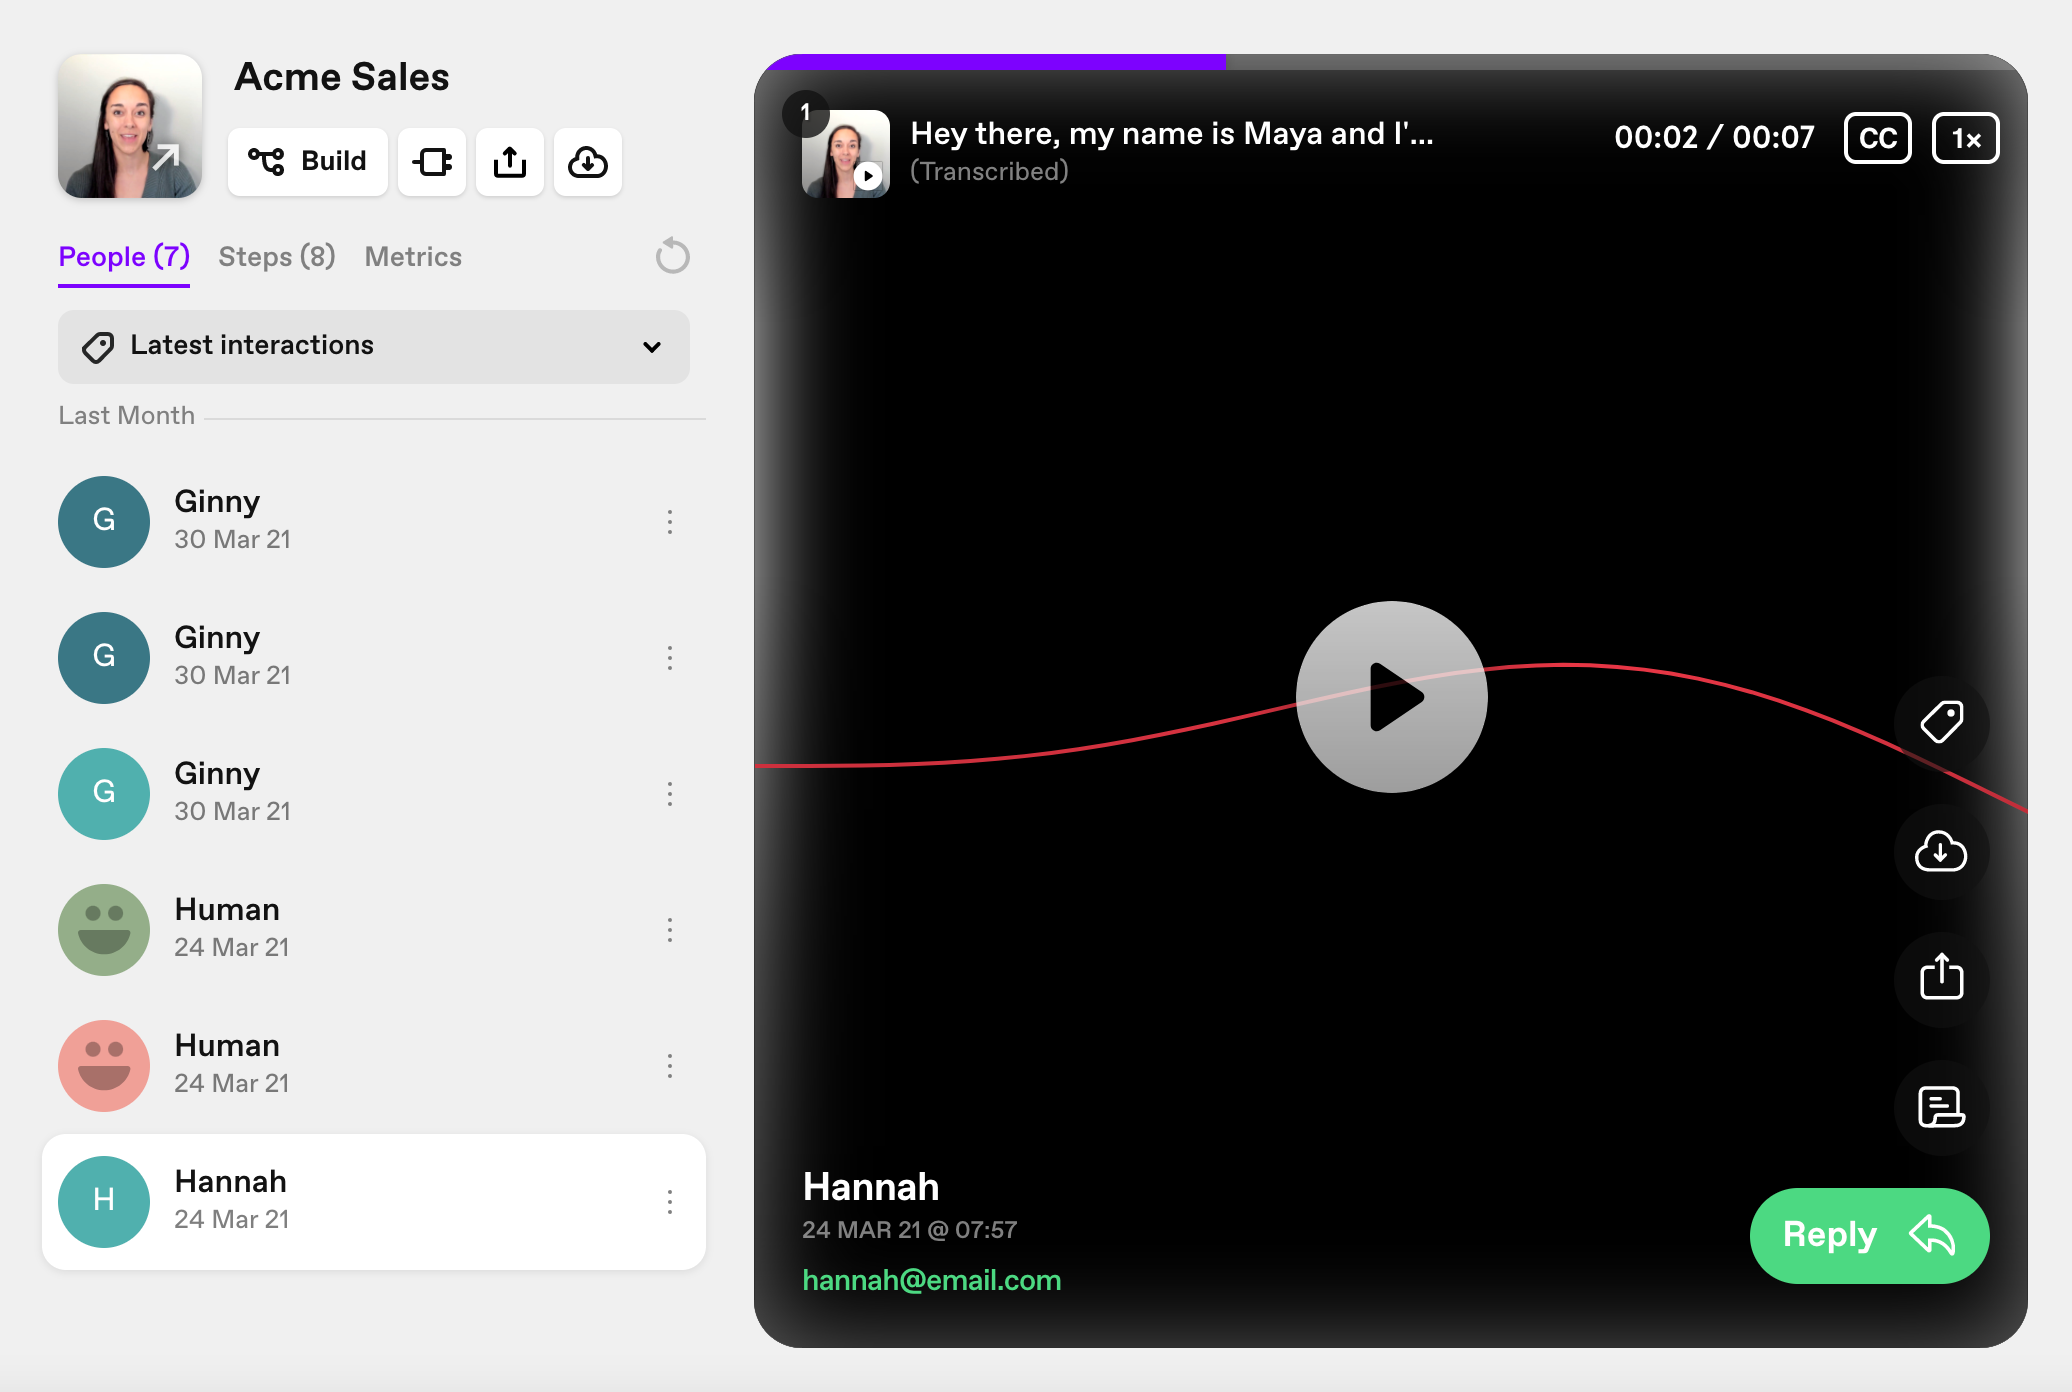This screenshot has height=1392, width=2072.
Task: Change playback speed using the 1x button
Action: coord(1965,138)
